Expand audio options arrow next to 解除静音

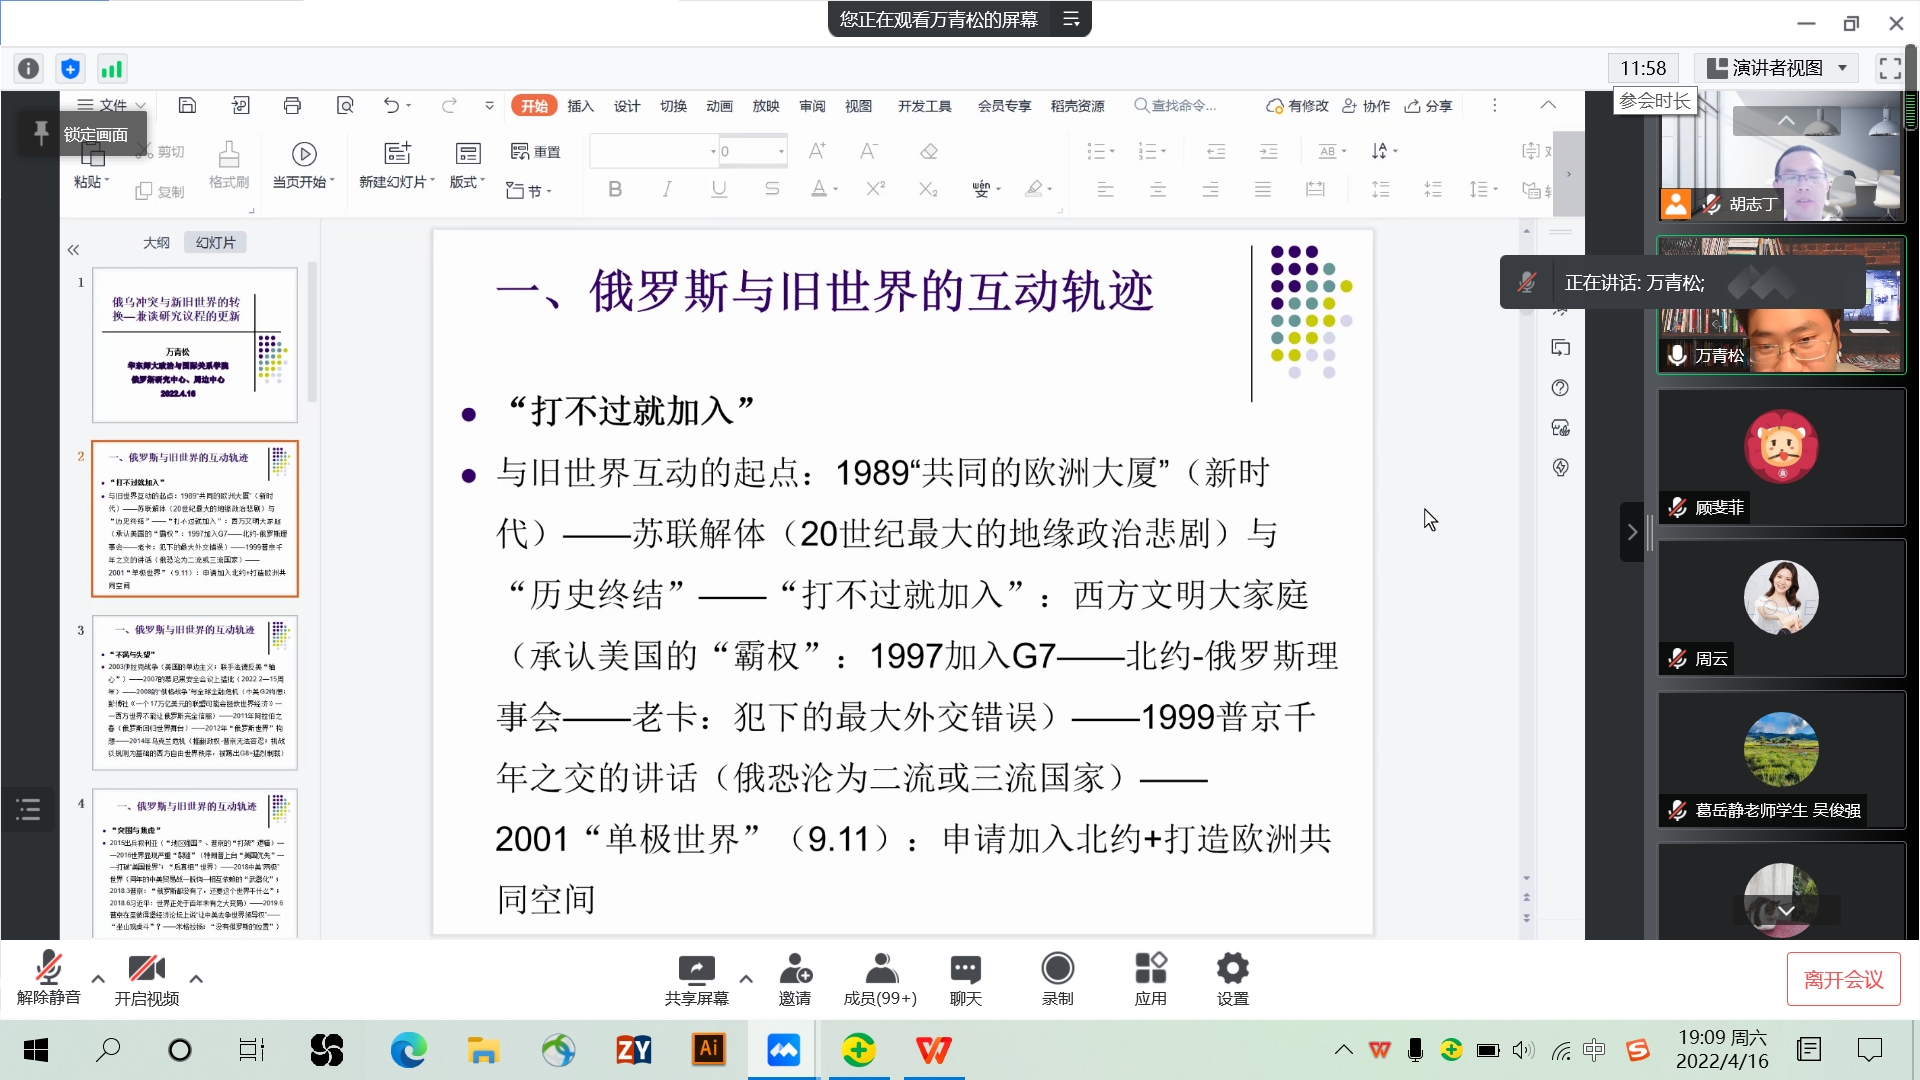coord(98,979)
